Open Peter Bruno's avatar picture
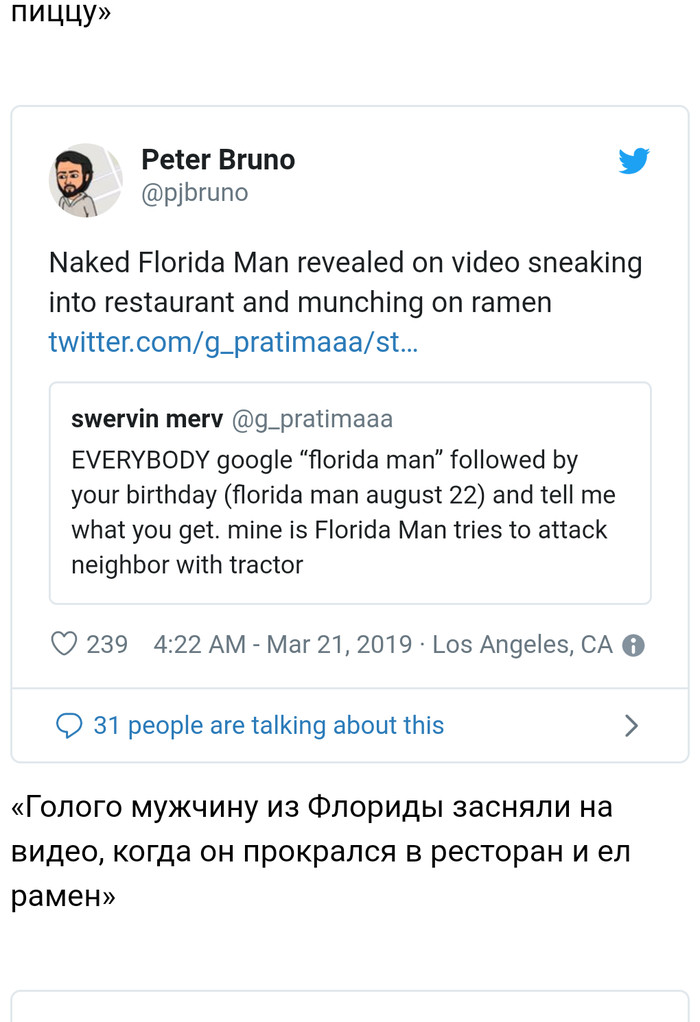 point(85,180)
